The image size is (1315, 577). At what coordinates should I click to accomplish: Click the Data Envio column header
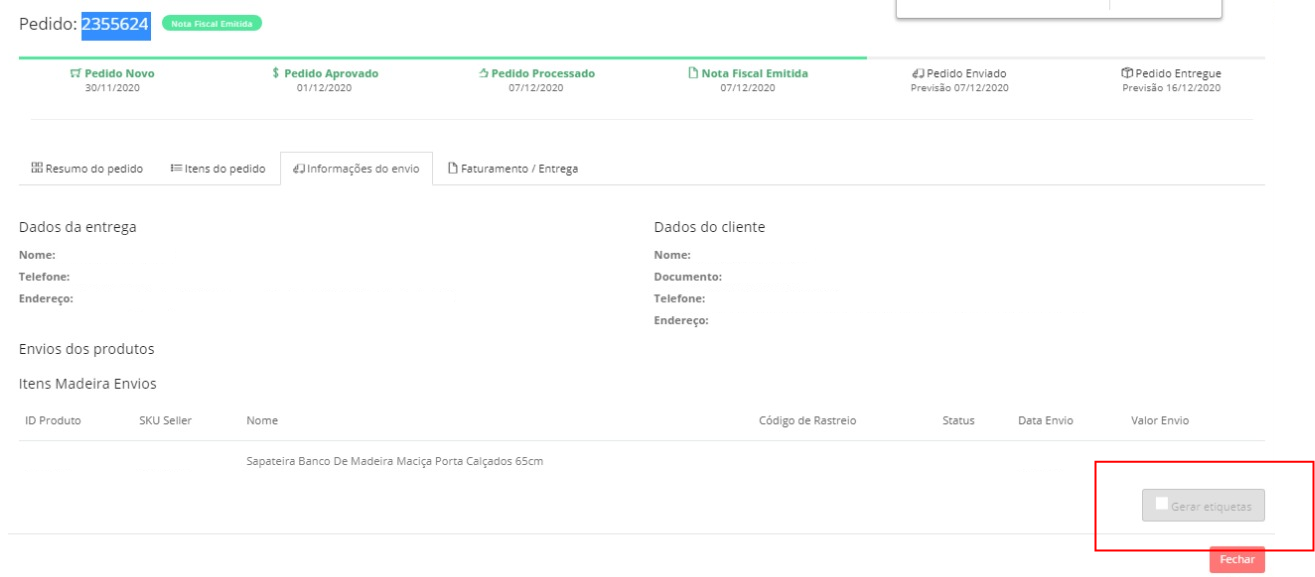click(1045, 421)
